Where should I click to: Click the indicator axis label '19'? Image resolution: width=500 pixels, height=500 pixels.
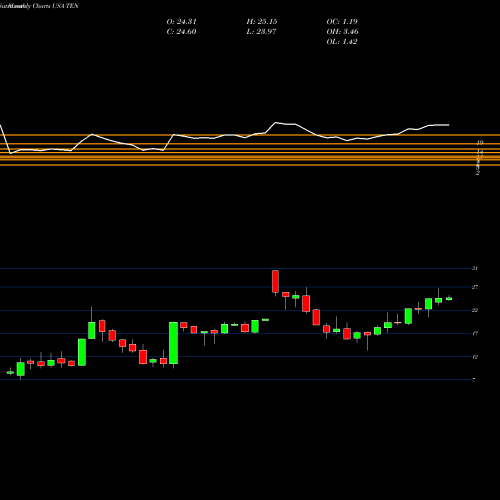[x=480, y=143]
